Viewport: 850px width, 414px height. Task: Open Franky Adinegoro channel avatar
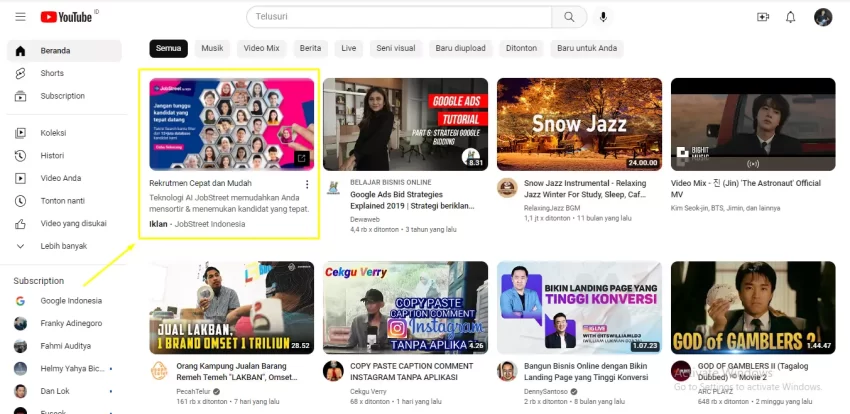[21, 324]
